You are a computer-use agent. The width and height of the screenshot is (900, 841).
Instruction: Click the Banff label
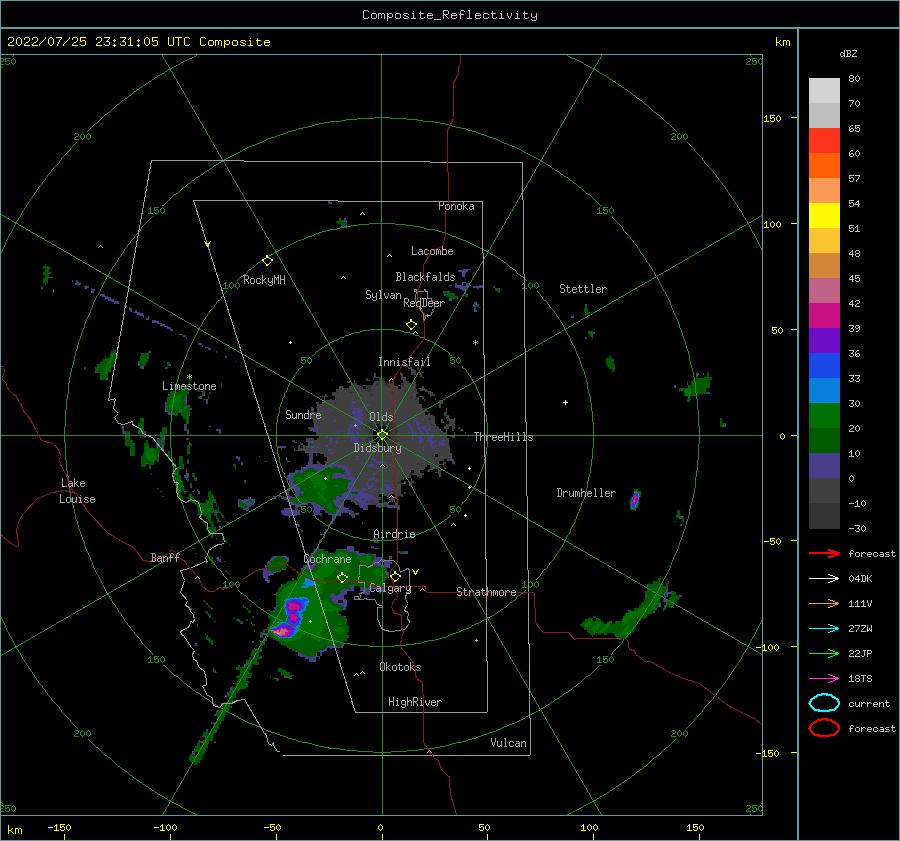[x=165, y=557]
